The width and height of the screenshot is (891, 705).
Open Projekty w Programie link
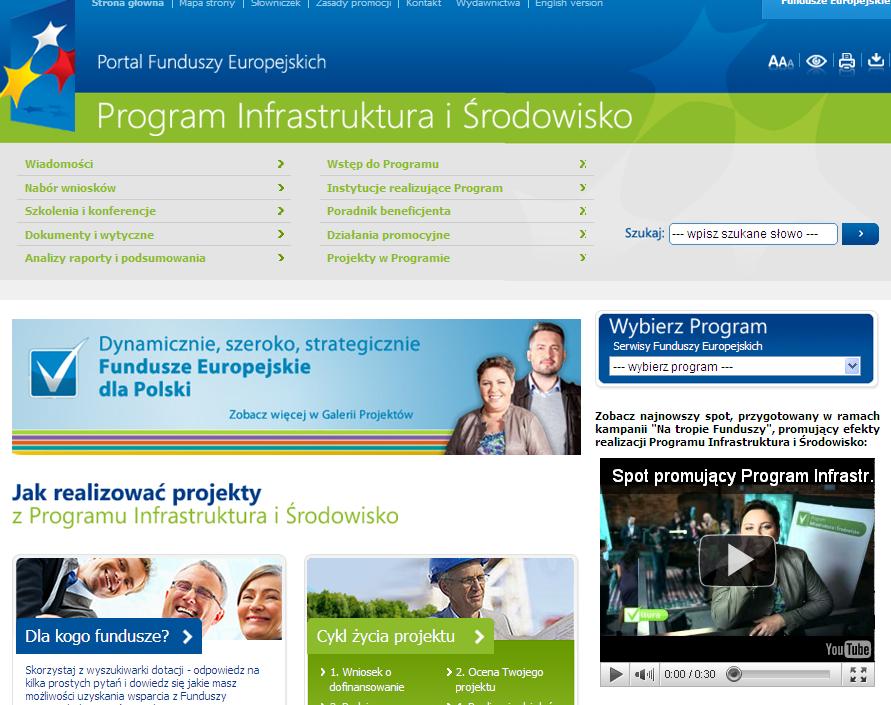click(x=388, y=258)
